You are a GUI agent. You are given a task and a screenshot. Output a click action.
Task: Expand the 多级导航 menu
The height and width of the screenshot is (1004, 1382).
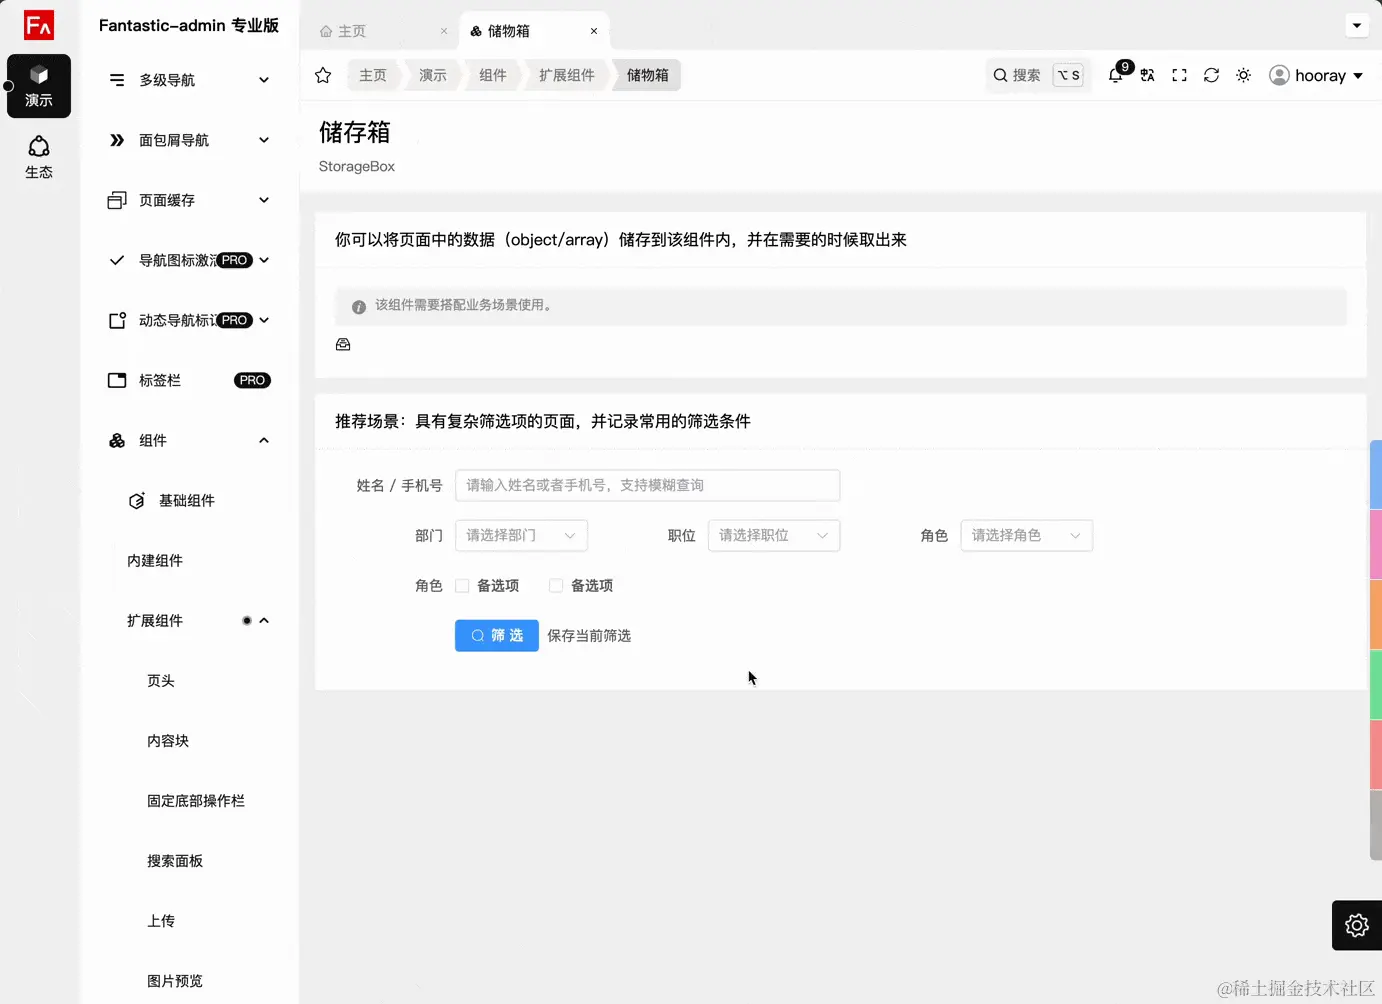click(189, 80)
